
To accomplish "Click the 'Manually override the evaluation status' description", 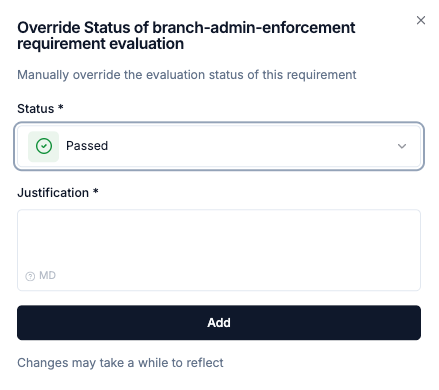I will [187, 75].
